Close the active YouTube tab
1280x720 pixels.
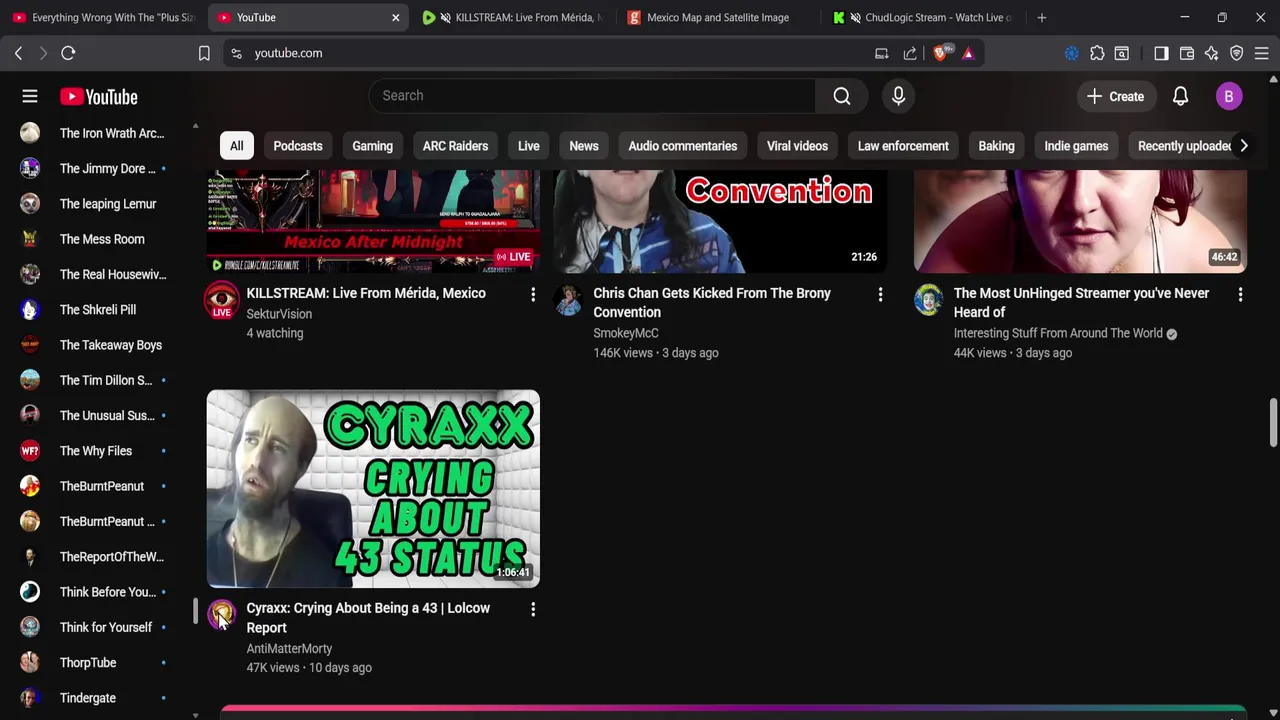(395, 17)
